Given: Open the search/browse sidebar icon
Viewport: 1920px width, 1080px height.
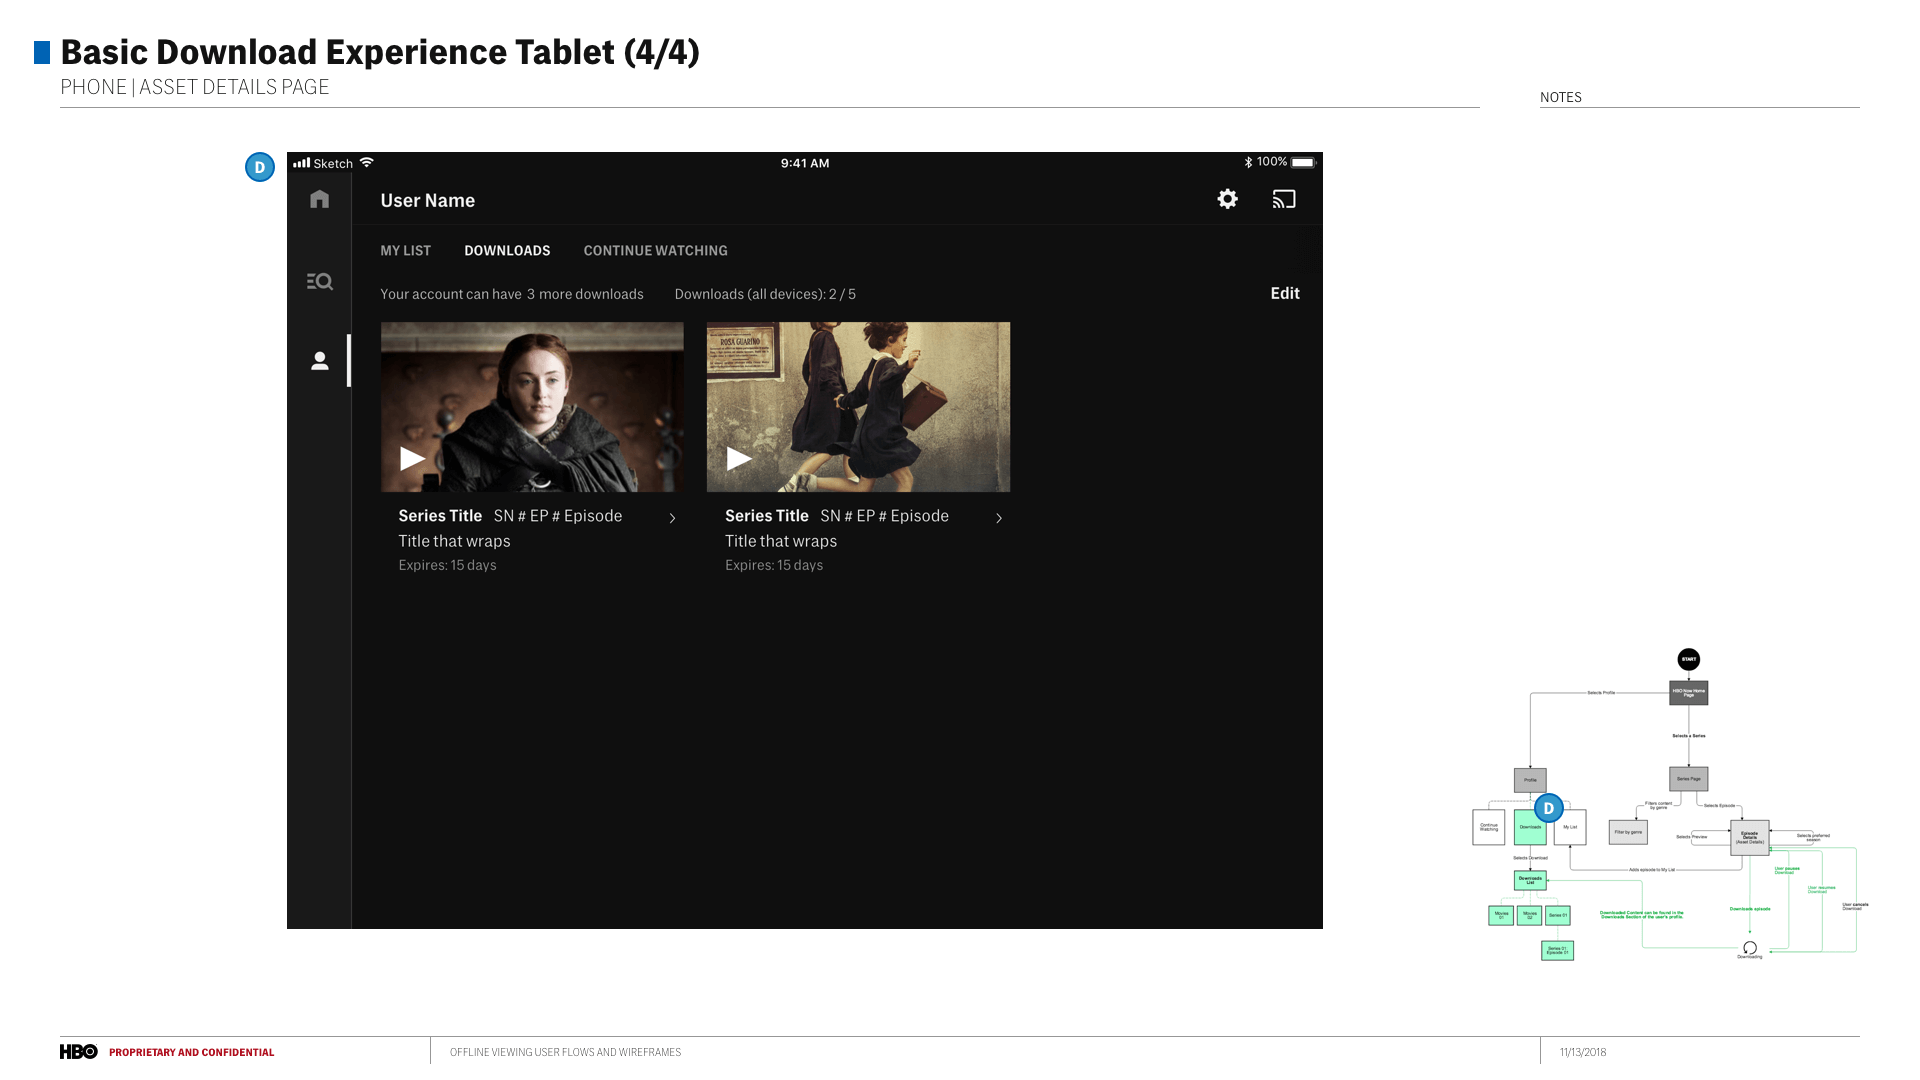Looking at the screenshot, I should pyautogui.click(x=320, y=282).
